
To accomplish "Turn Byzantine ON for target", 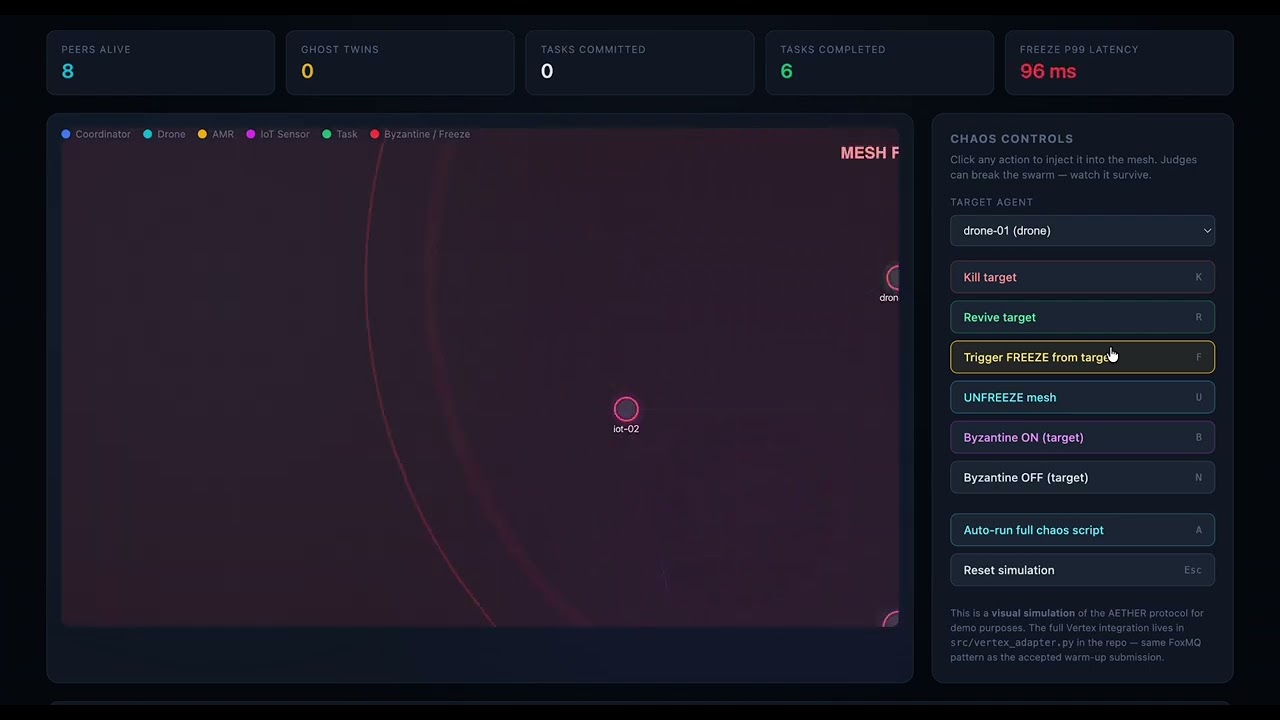I will click(x=1082, y=437).
